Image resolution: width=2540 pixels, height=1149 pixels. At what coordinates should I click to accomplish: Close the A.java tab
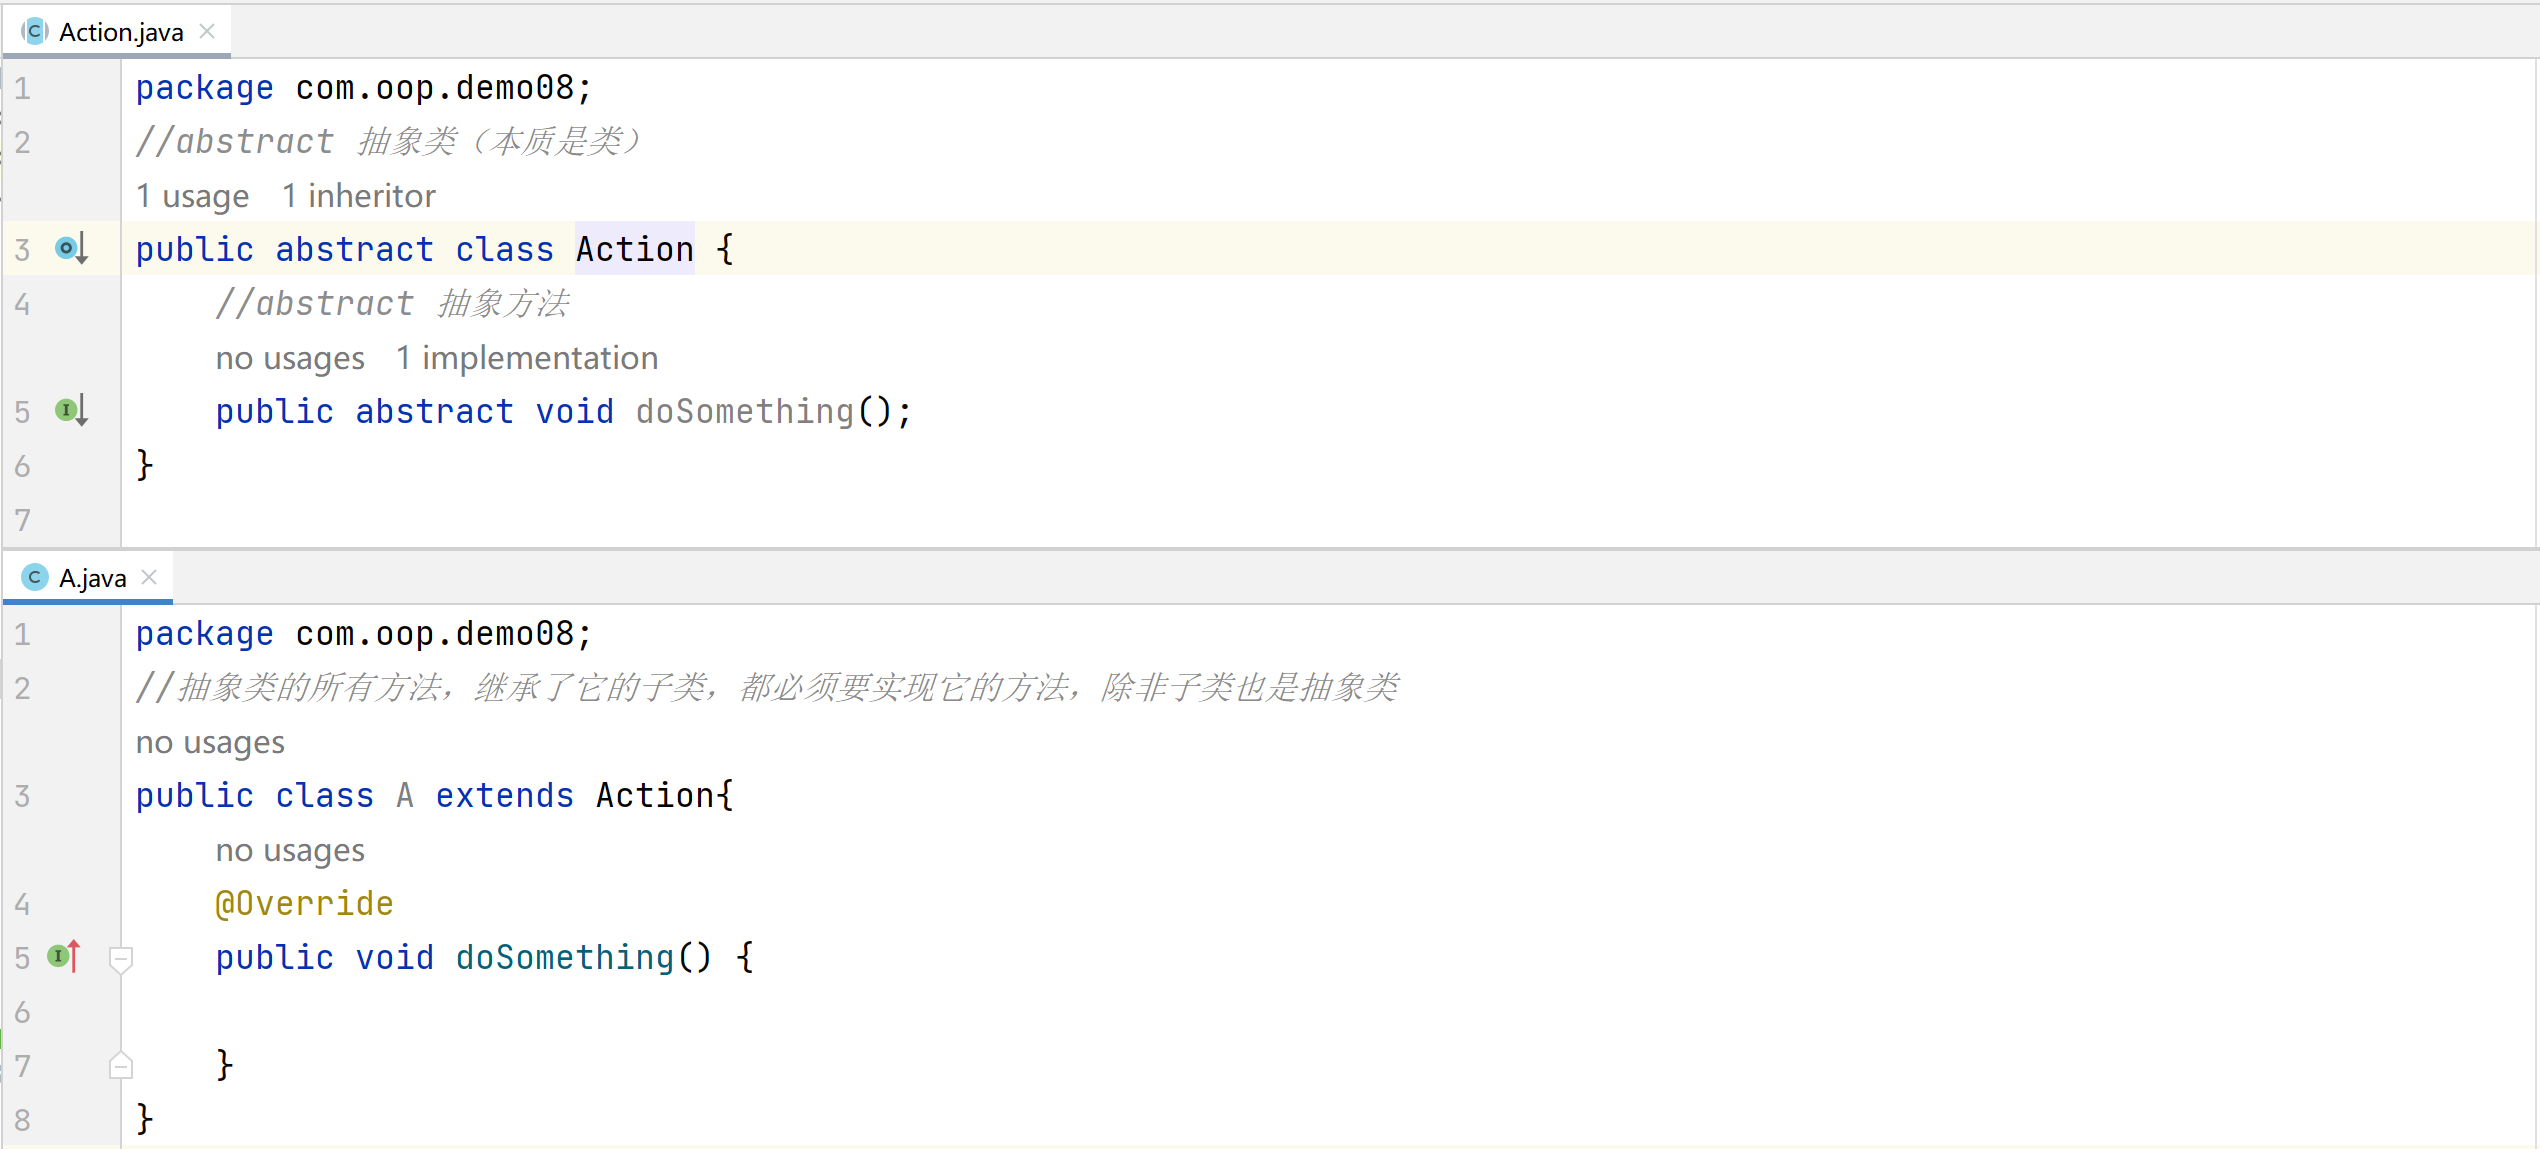[149, 577]
